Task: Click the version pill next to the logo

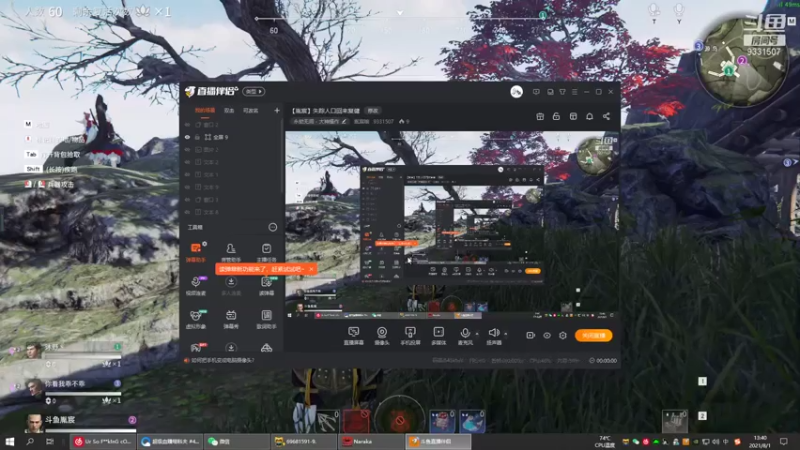Action: pos(254,92)
